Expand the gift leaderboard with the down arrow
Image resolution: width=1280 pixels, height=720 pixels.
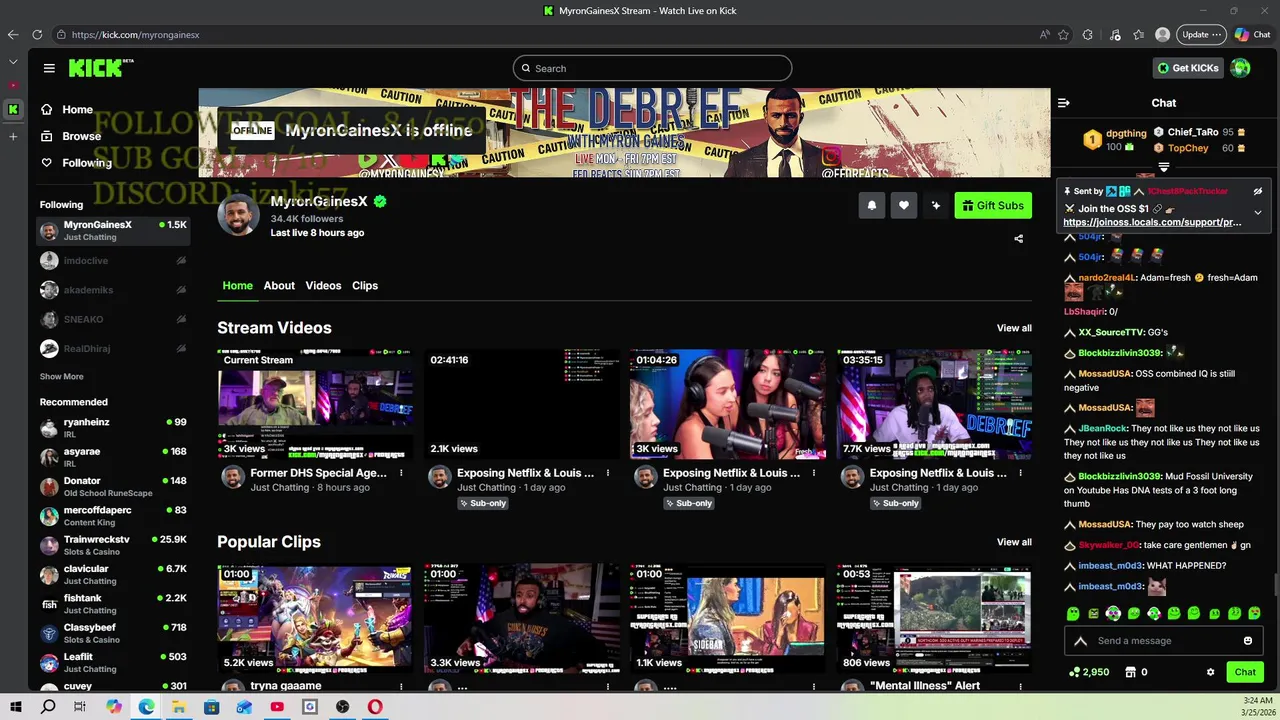point(1164,167)
